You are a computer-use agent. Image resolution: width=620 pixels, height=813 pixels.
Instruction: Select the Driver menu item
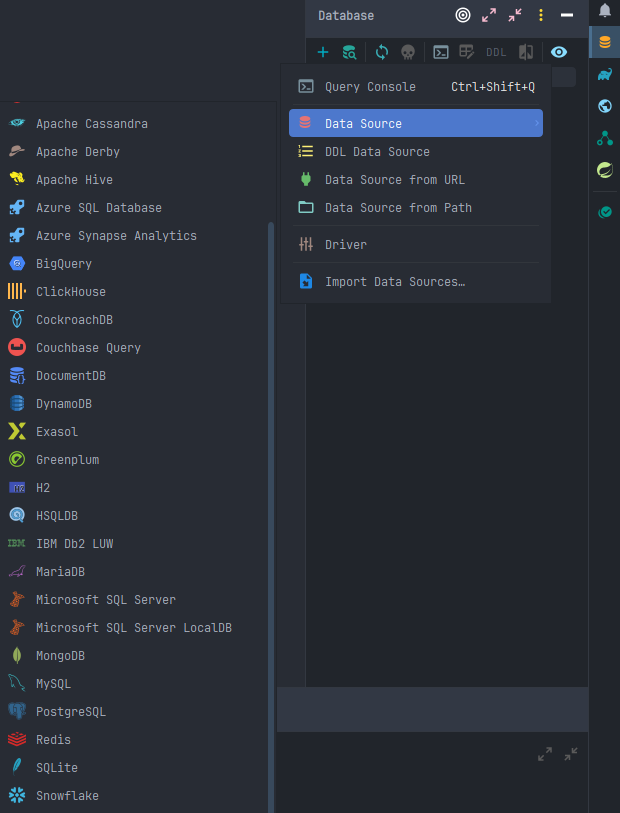coord(416,244)
